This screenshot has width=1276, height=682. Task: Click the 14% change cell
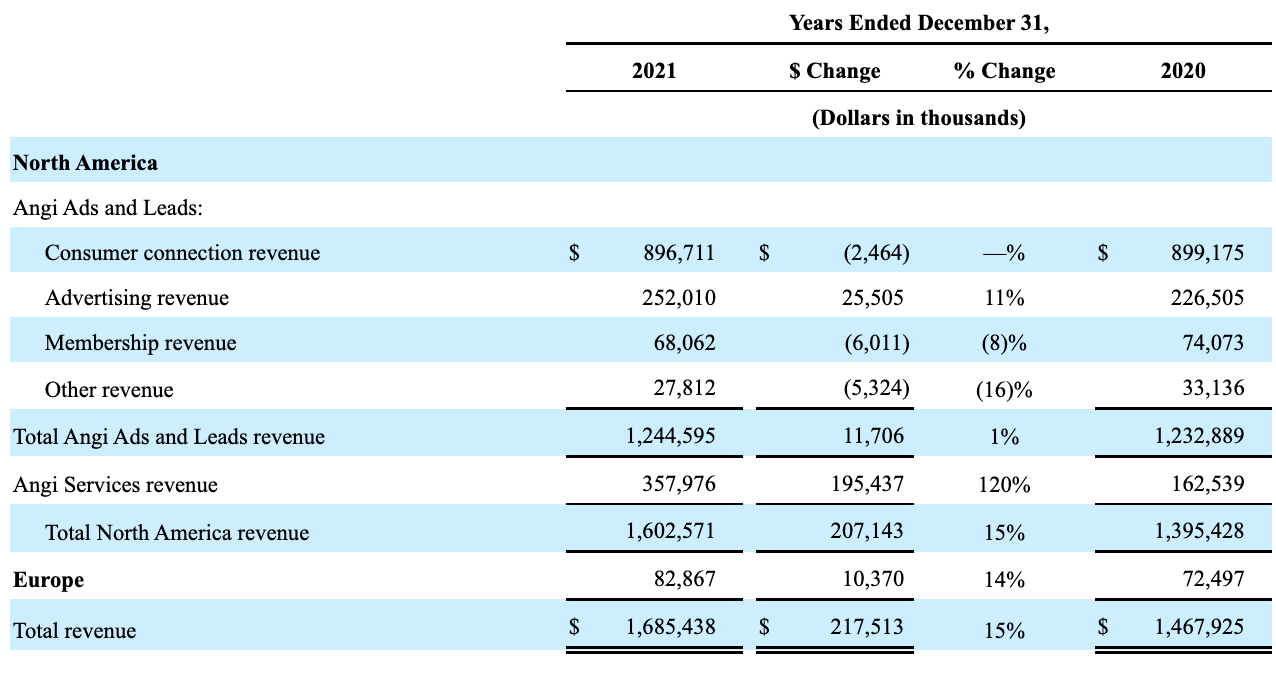tap(1004, 580)
